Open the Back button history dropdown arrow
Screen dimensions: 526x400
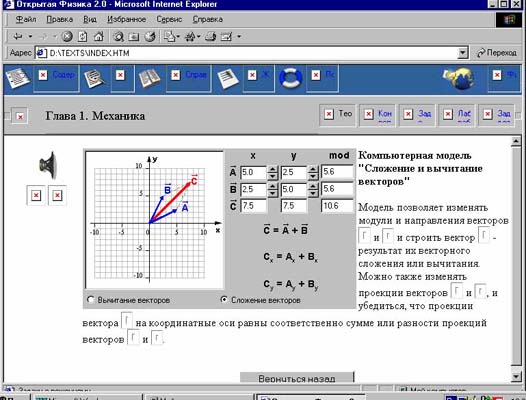(31, 36)
